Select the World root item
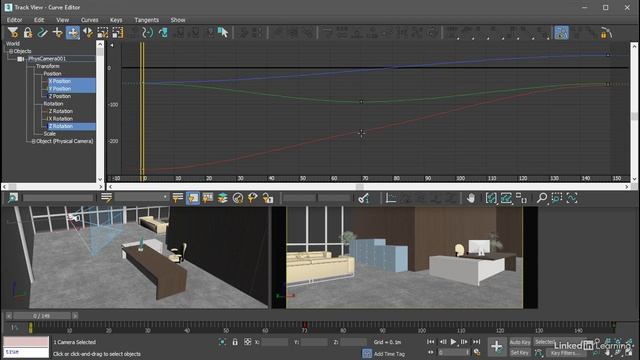The image size is (640, 360). 13,44
